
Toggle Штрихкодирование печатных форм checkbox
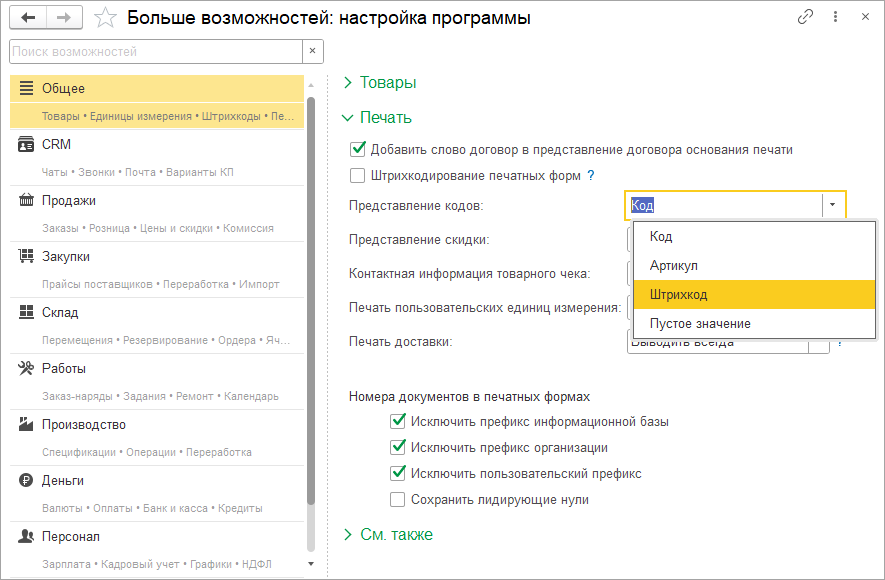[358, 176]
